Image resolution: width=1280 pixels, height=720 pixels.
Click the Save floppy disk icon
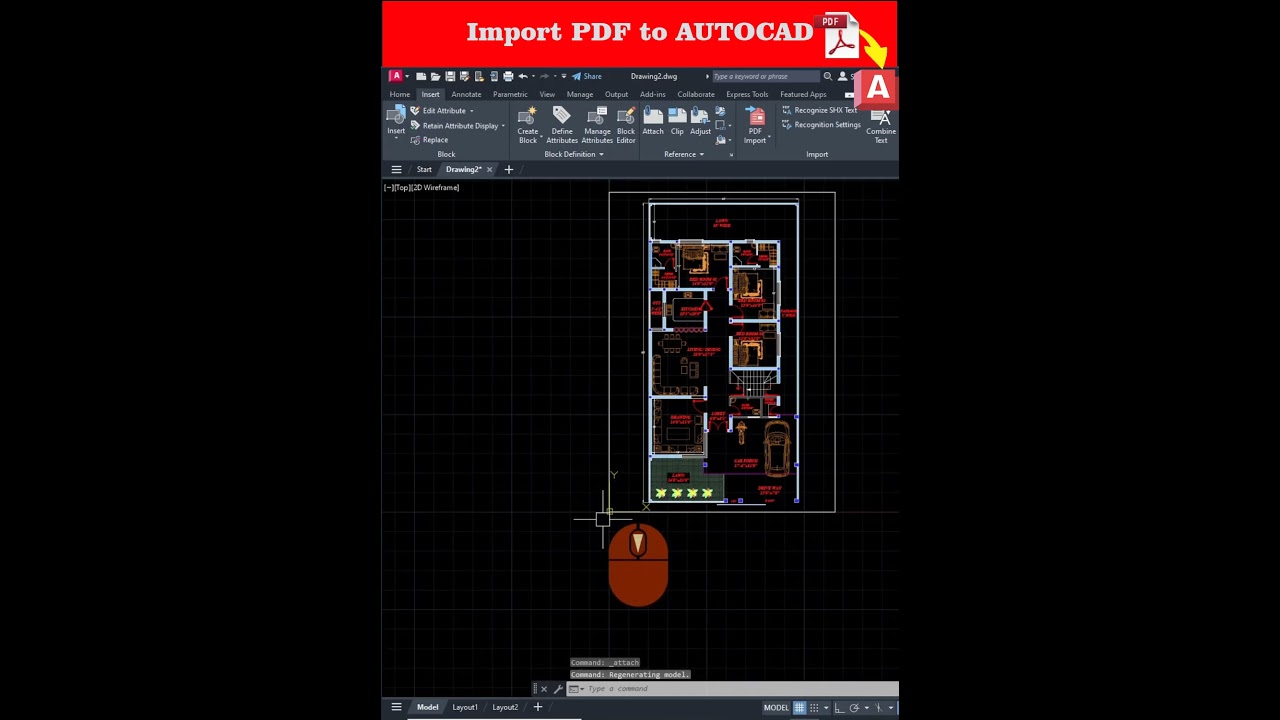(x=450, y=76)
